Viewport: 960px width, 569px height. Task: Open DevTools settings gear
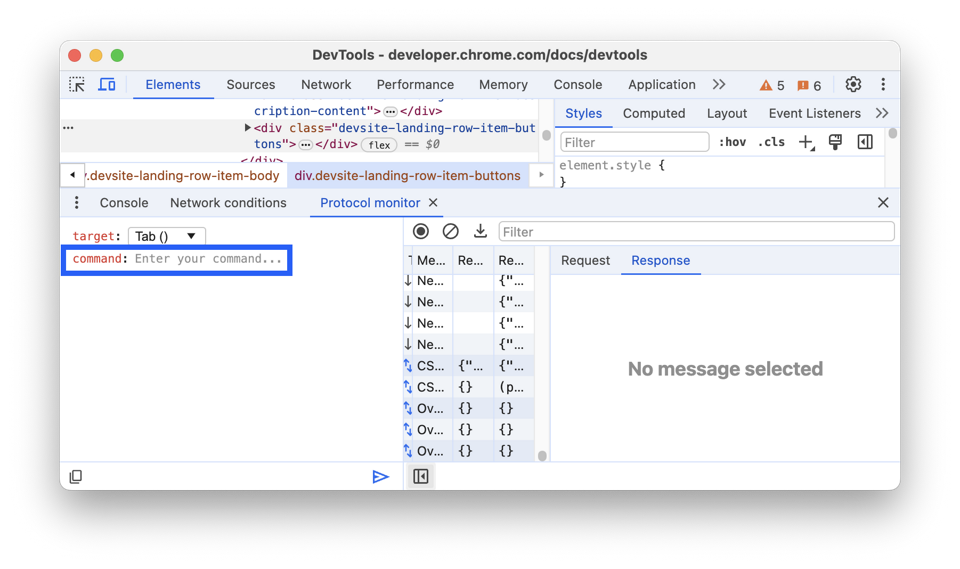[853, 85]
